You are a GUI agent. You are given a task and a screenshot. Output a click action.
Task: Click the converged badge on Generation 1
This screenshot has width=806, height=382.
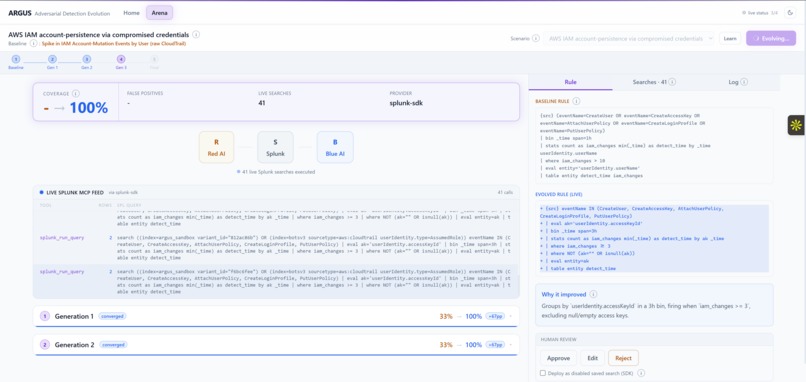coord(112,316)
